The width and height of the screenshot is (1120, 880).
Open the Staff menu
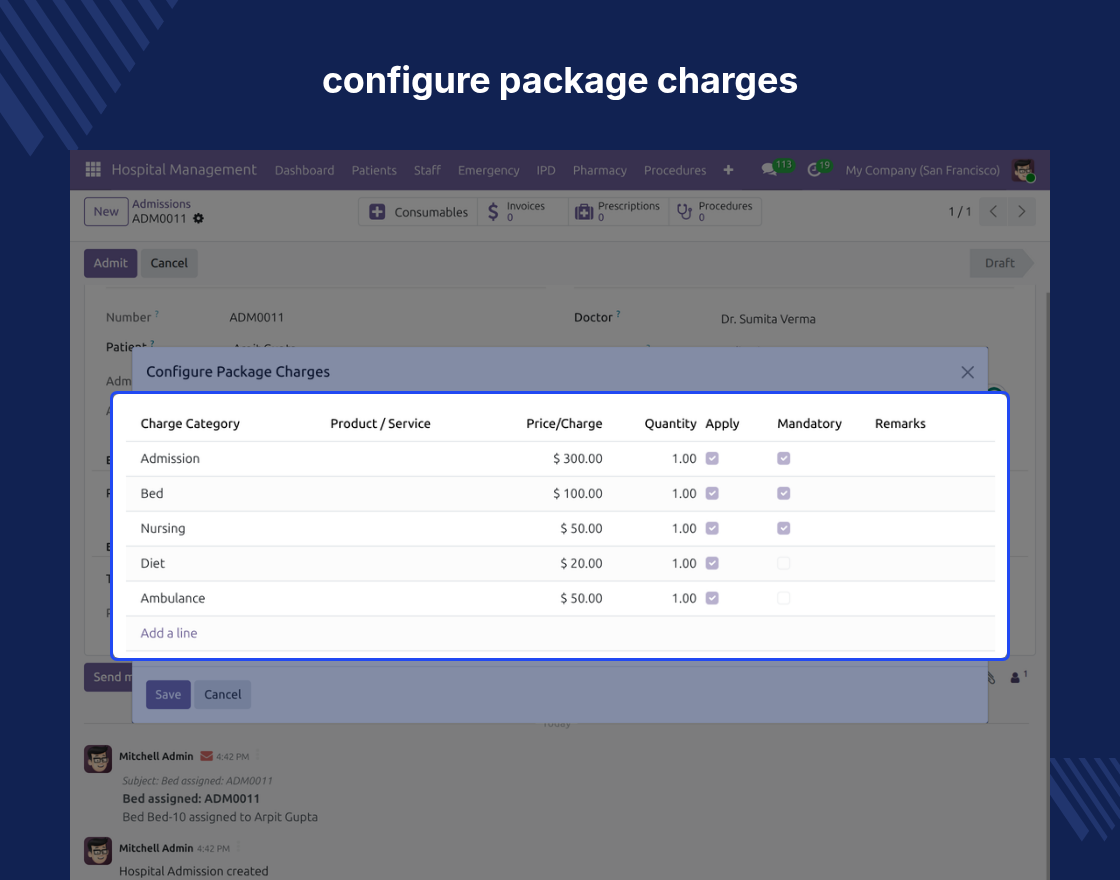(x=427, y=170)
